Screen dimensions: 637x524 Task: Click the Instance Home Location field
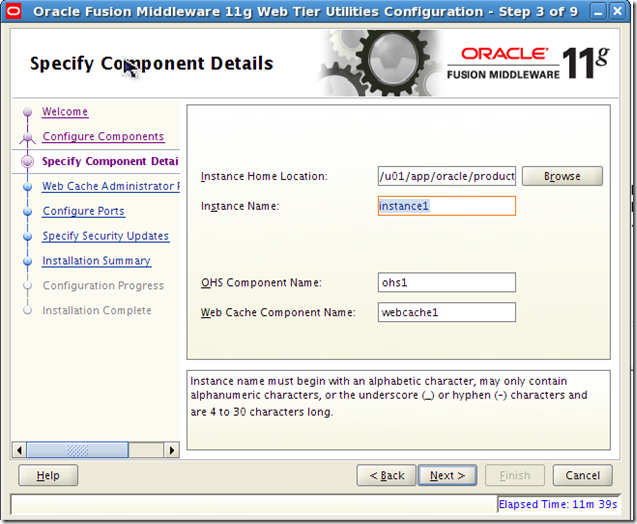click(x=446, y=176)
